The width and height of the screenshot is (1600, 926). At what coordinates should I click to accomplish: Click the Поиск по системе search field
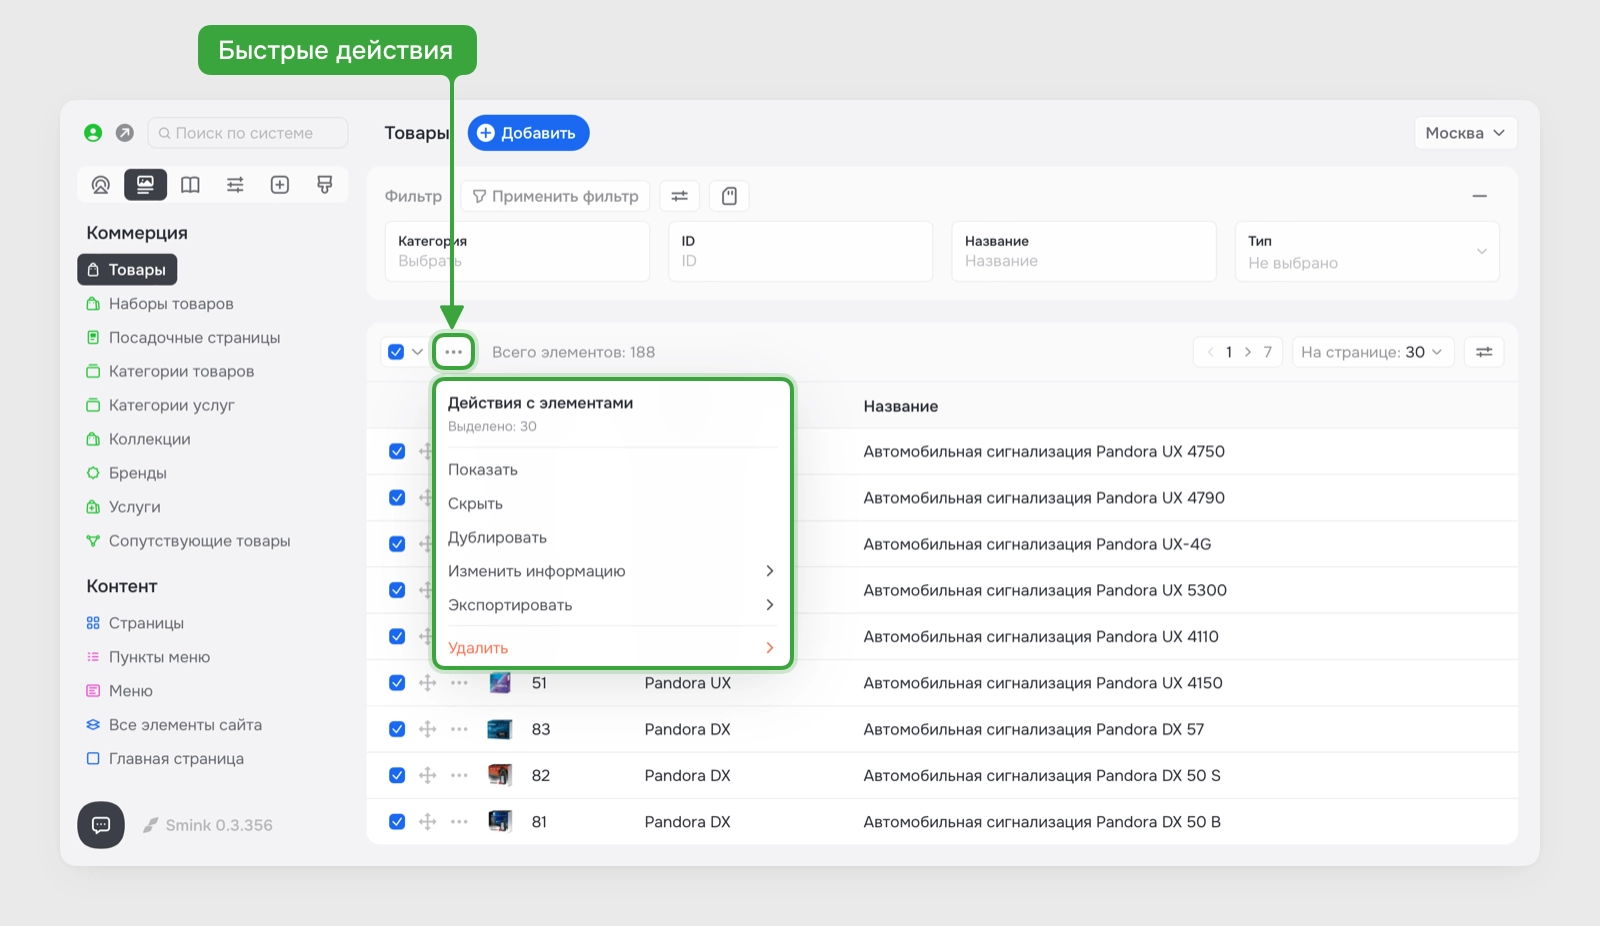248,133
